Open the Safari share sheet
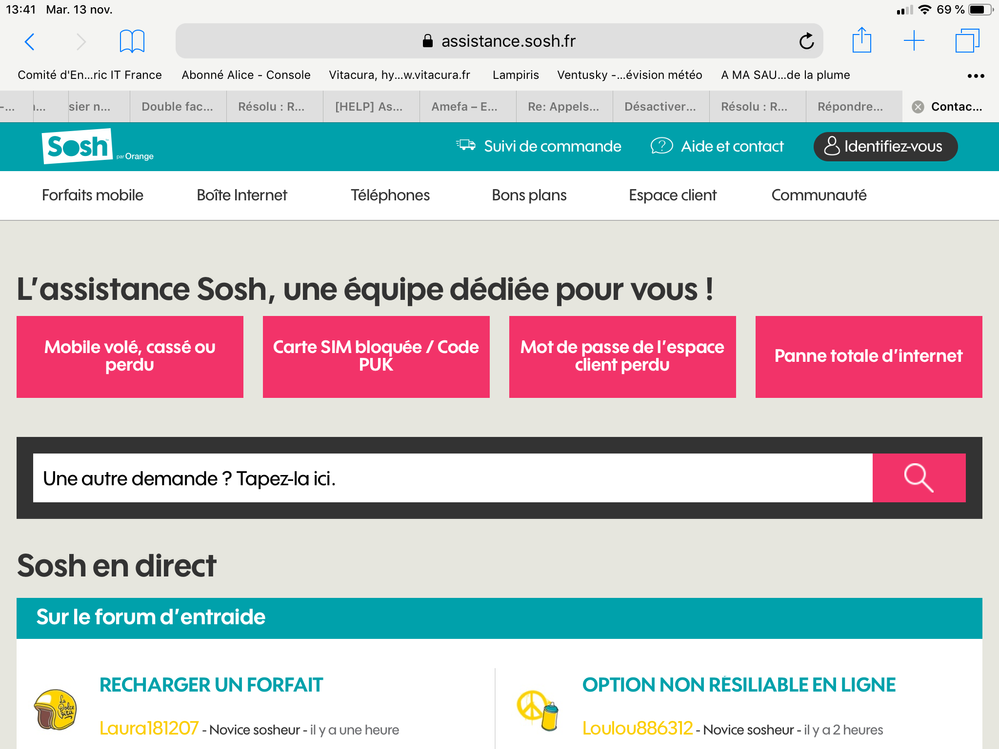Viewport: 999px width, 749px height. coord(861,41)
